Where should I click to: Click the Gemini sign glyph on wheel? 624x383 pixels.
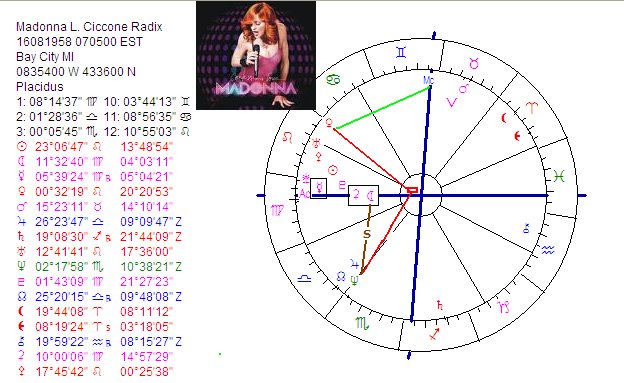402,53
